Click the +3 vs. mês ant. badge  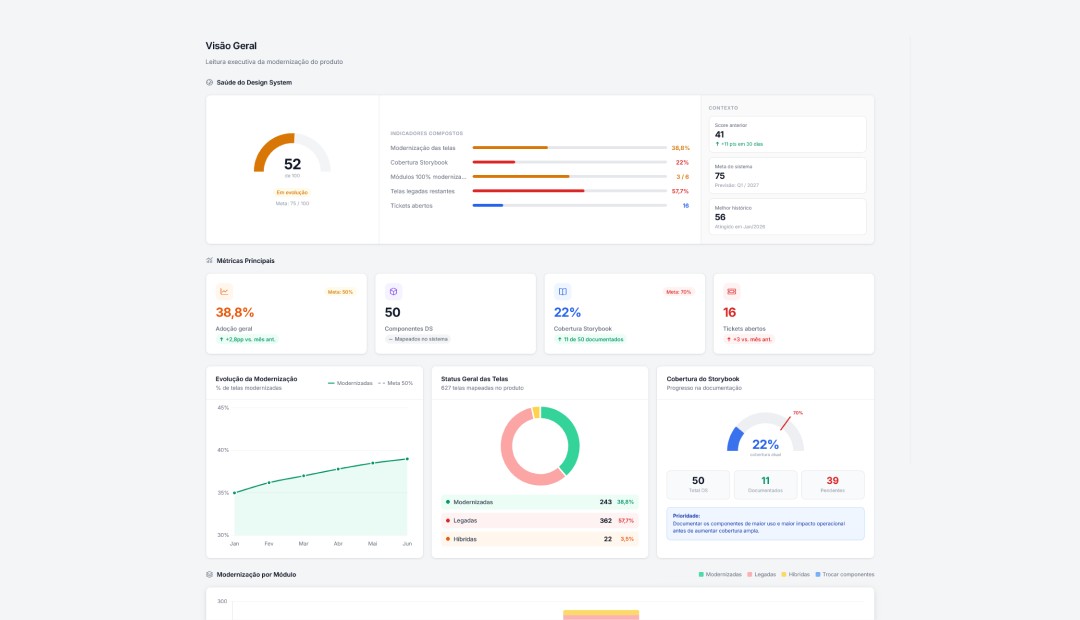pyautogui.click(x=749, y=340)
